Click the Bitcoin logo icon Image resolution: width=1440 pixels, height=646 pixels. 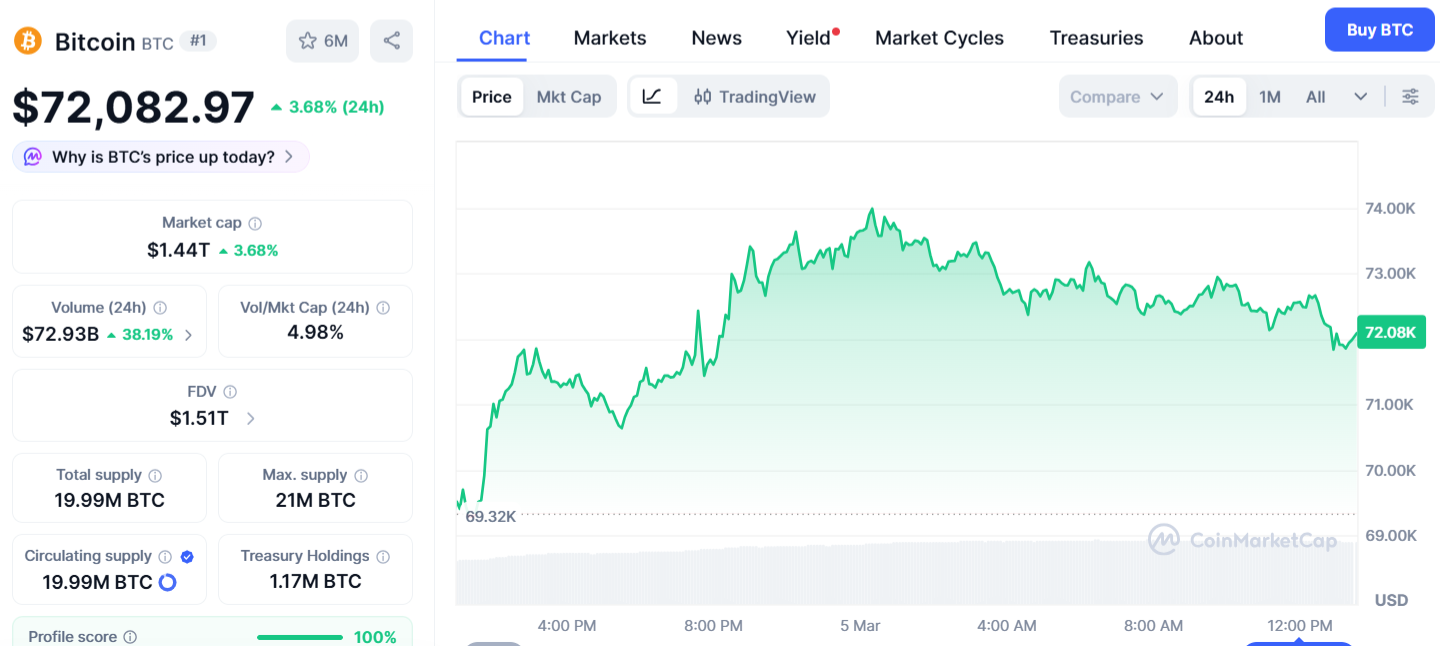27,41
